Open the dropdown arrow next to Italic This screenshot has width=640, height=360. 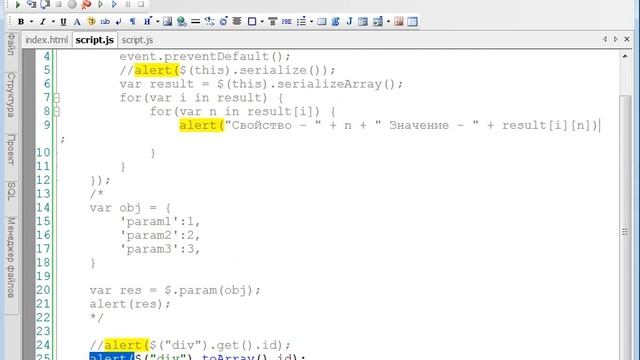click(x=53, y=22)
